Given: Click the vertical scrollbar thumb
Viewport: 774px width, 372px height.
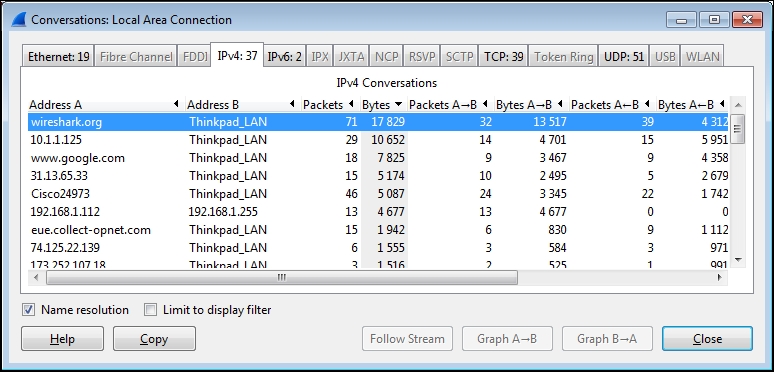Looking at the screenshot, I should (738, 129).
